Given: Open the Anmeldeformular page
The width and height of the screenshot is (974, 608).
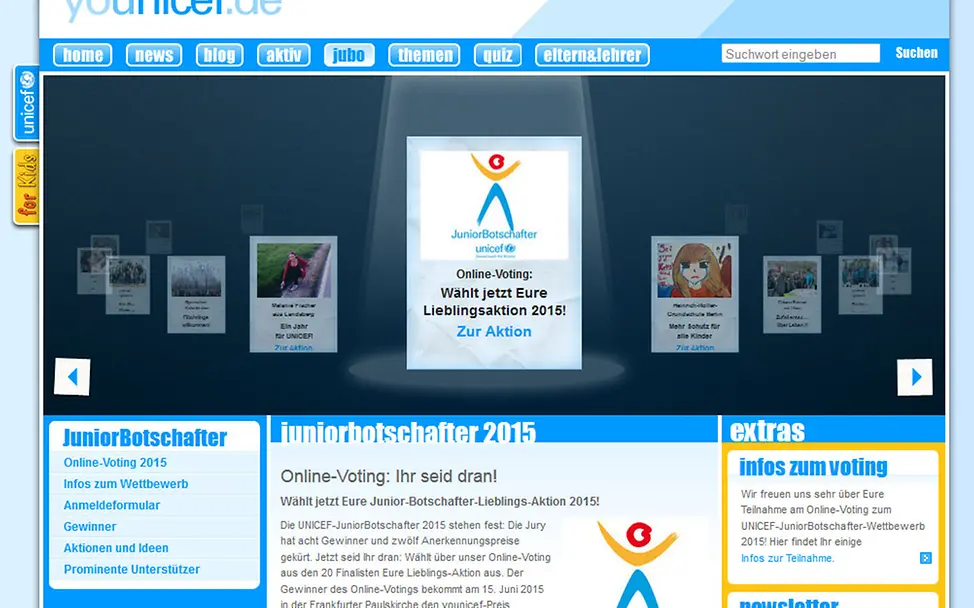Looking at the screenshot, I should (x=110, y=505).
